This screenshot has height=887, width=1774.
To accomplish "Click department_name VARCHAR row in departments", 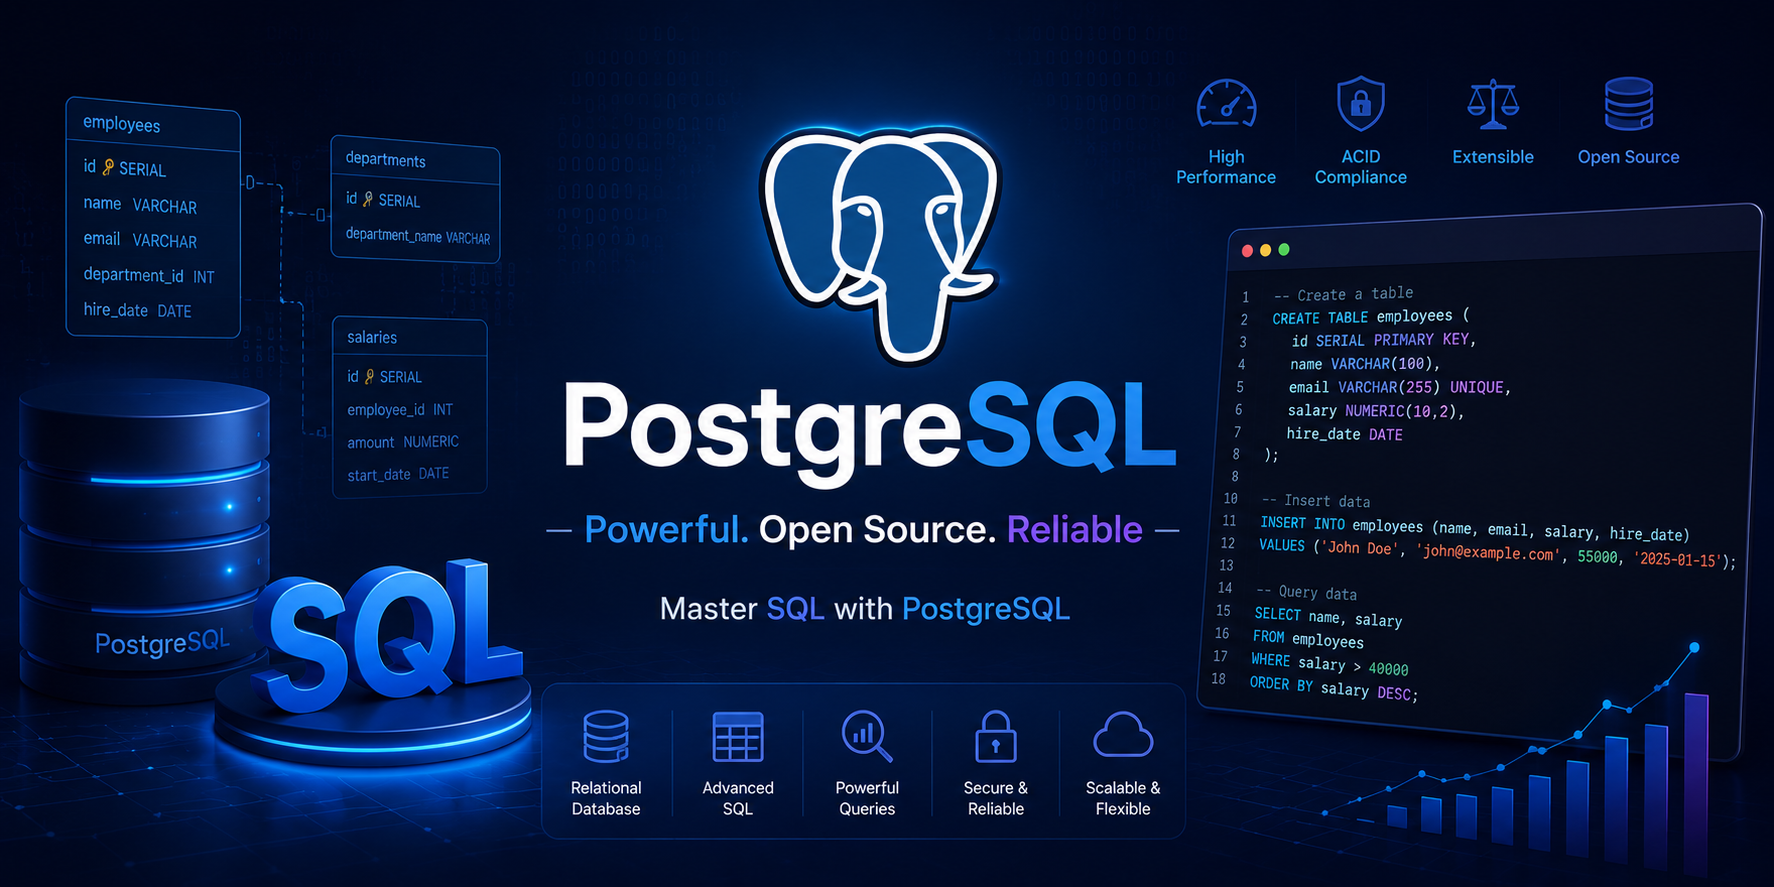I will [x=418, y=236].
